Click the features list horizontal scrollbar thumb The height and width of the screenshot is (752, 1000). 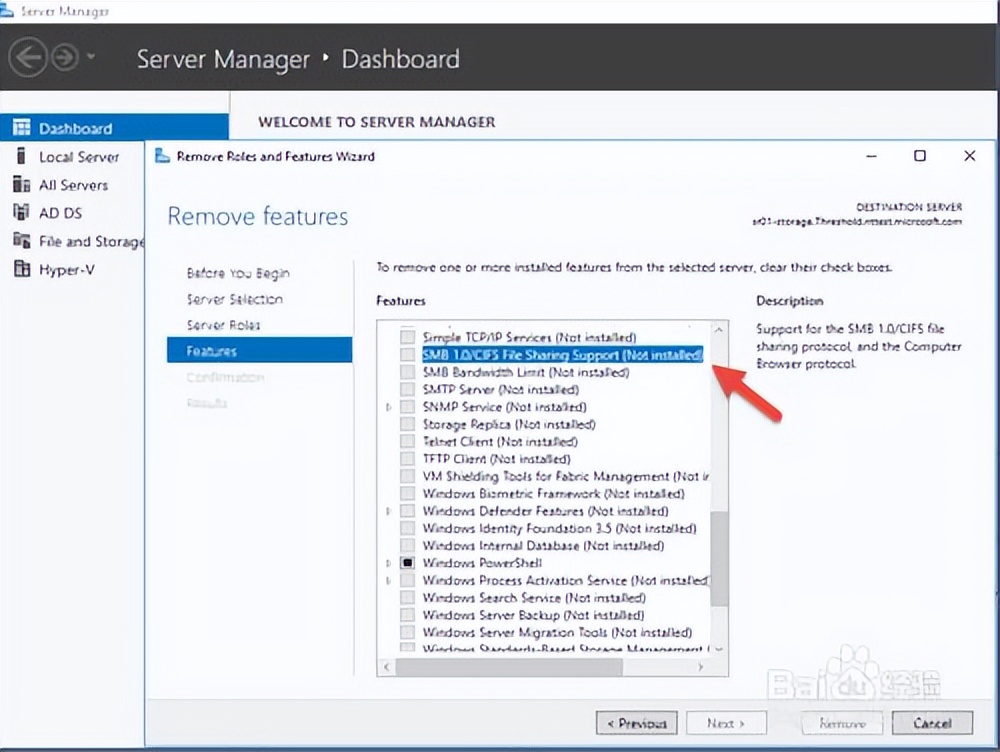[509, 667]
